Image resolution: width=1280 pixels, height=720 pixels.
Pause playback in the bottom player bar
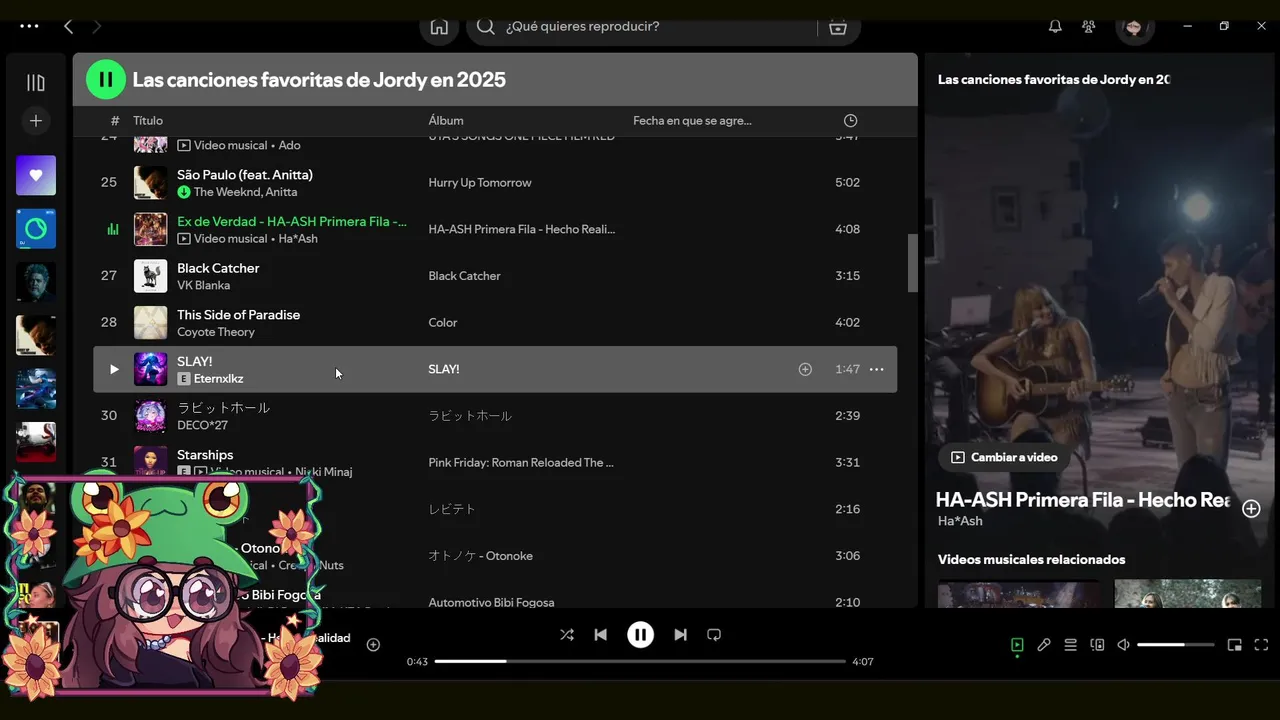pos(640,635)
